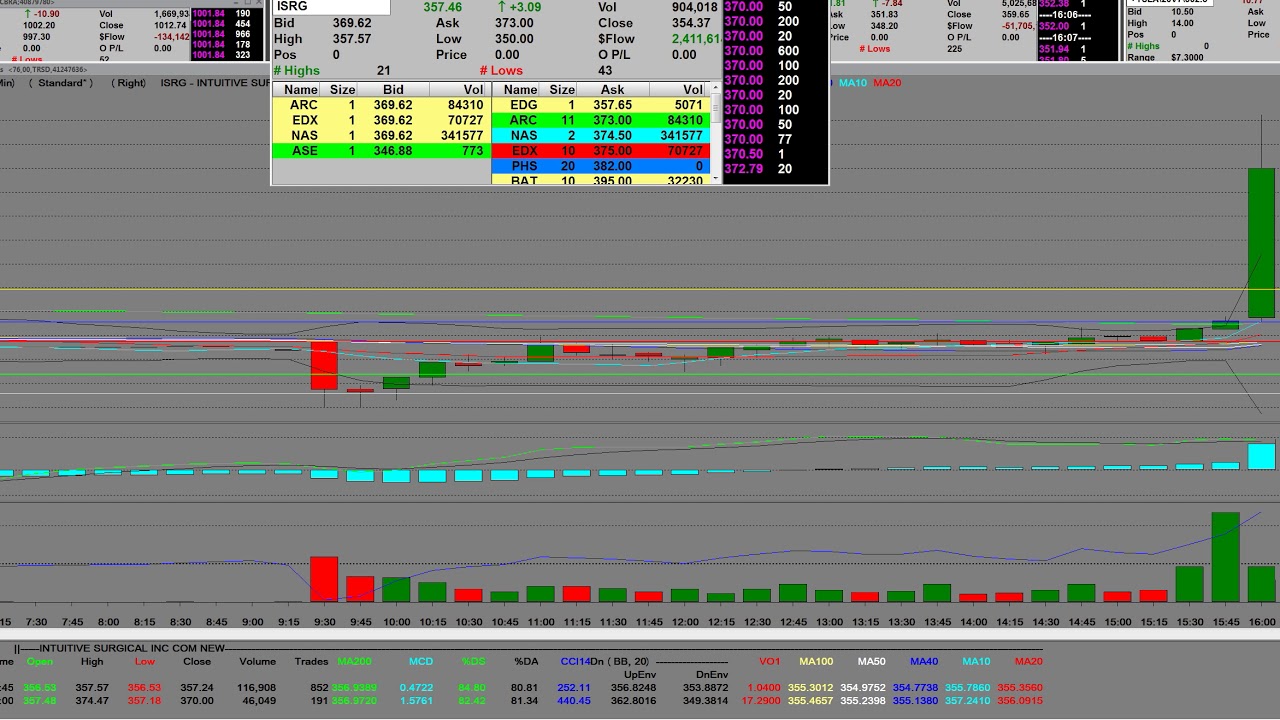The image size is (1280, 720).
Task: Click the red 9:30 volume bar
Action: (324, 579)
